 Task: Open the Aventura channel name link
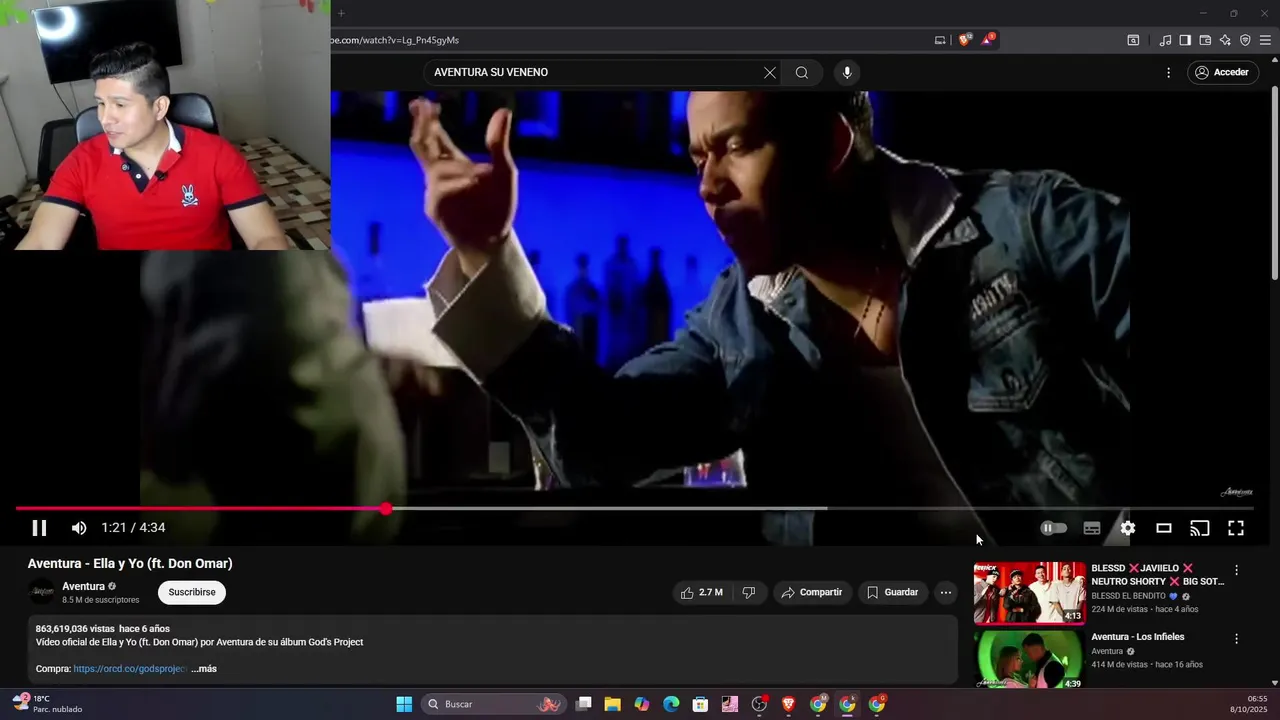point(83,586)
